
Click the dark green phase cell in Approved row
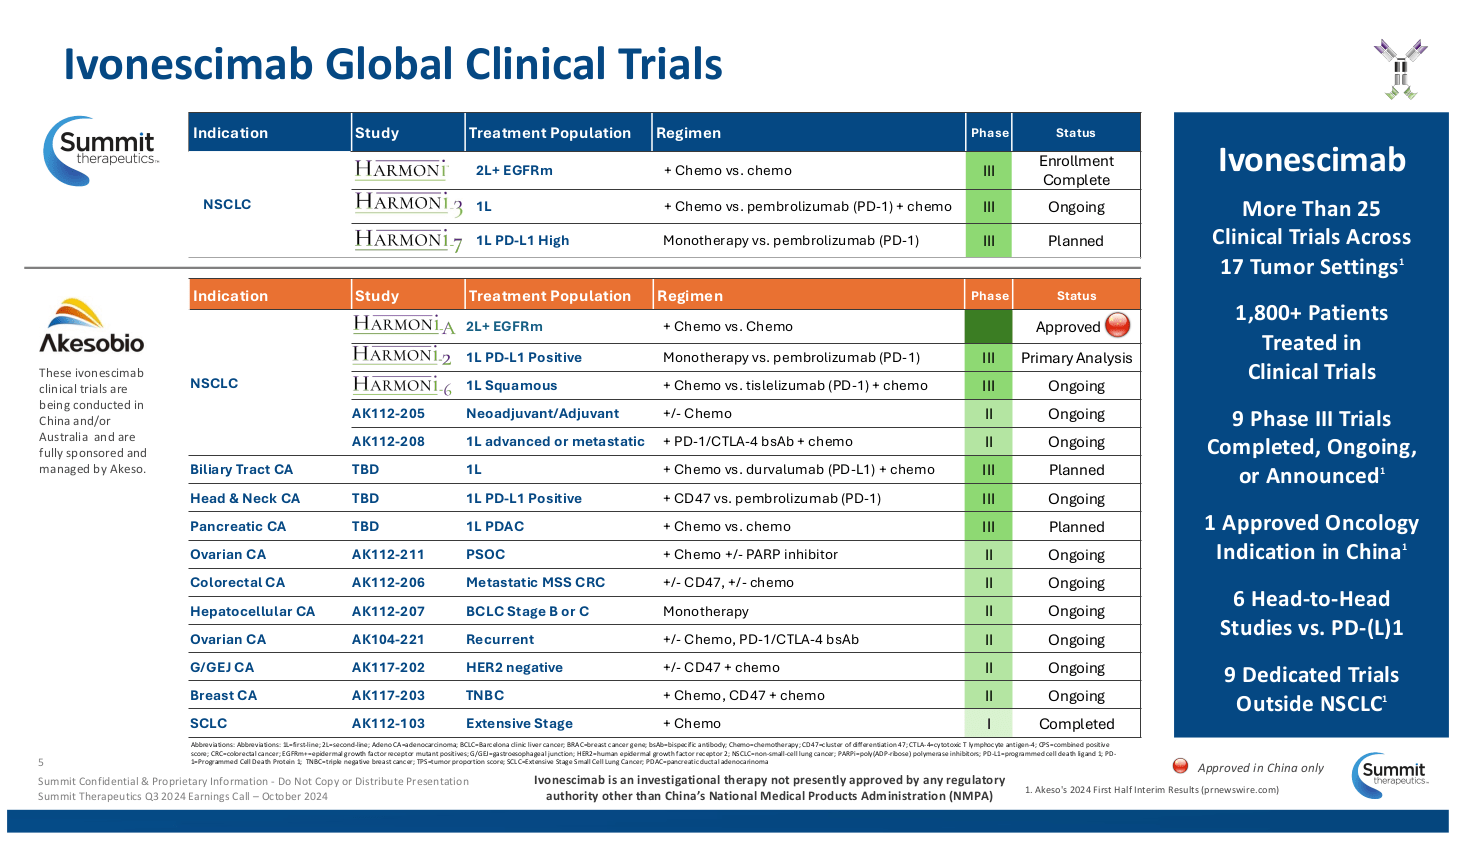(989, 326)
